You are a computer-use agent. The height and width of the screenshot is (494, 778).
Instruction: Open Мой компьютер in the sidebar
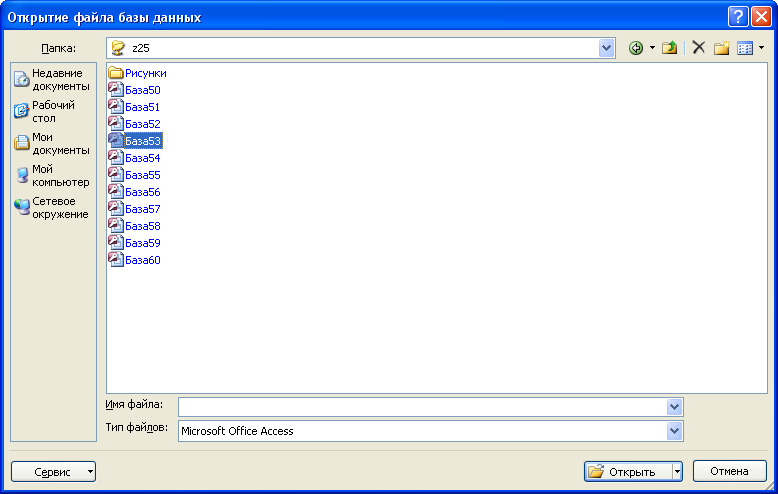[x=53, y=176]
